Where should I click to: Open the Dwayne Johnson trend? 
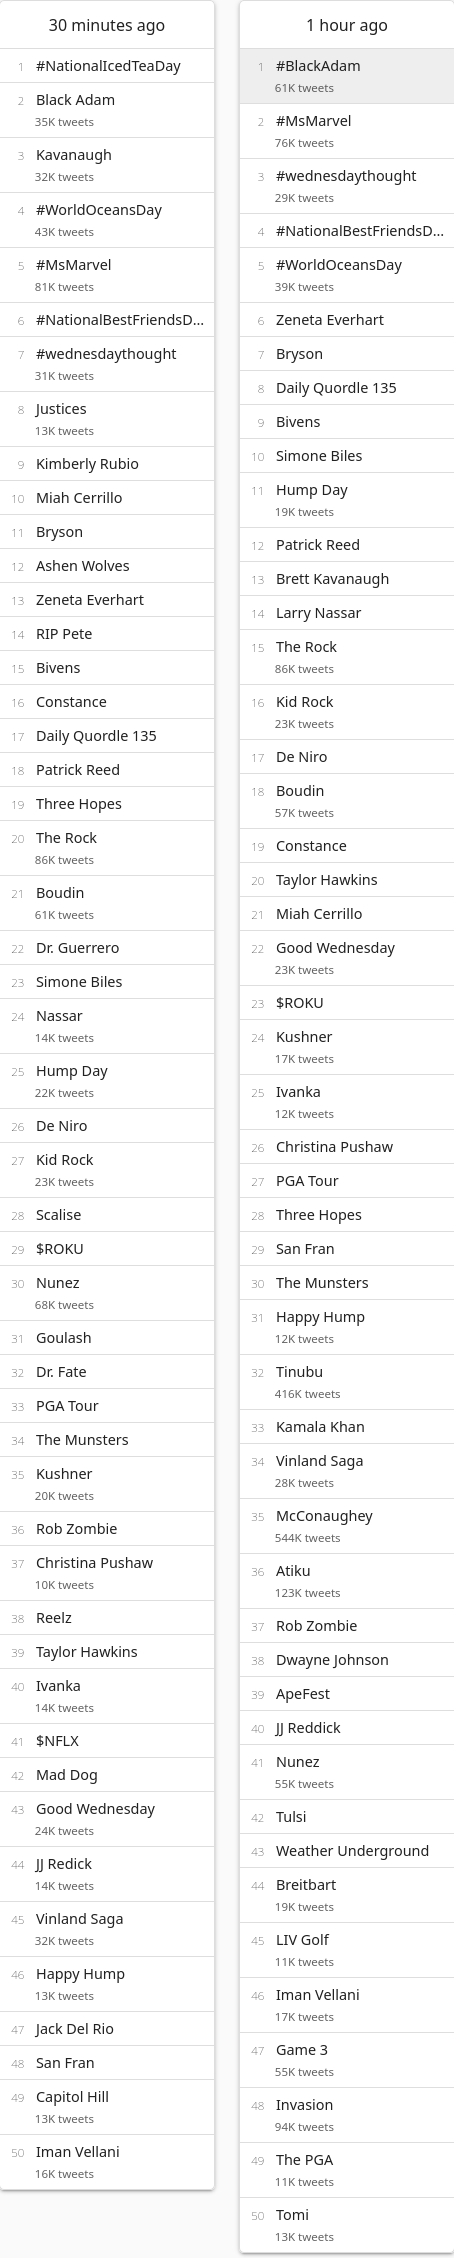(x=347, y=1660)
